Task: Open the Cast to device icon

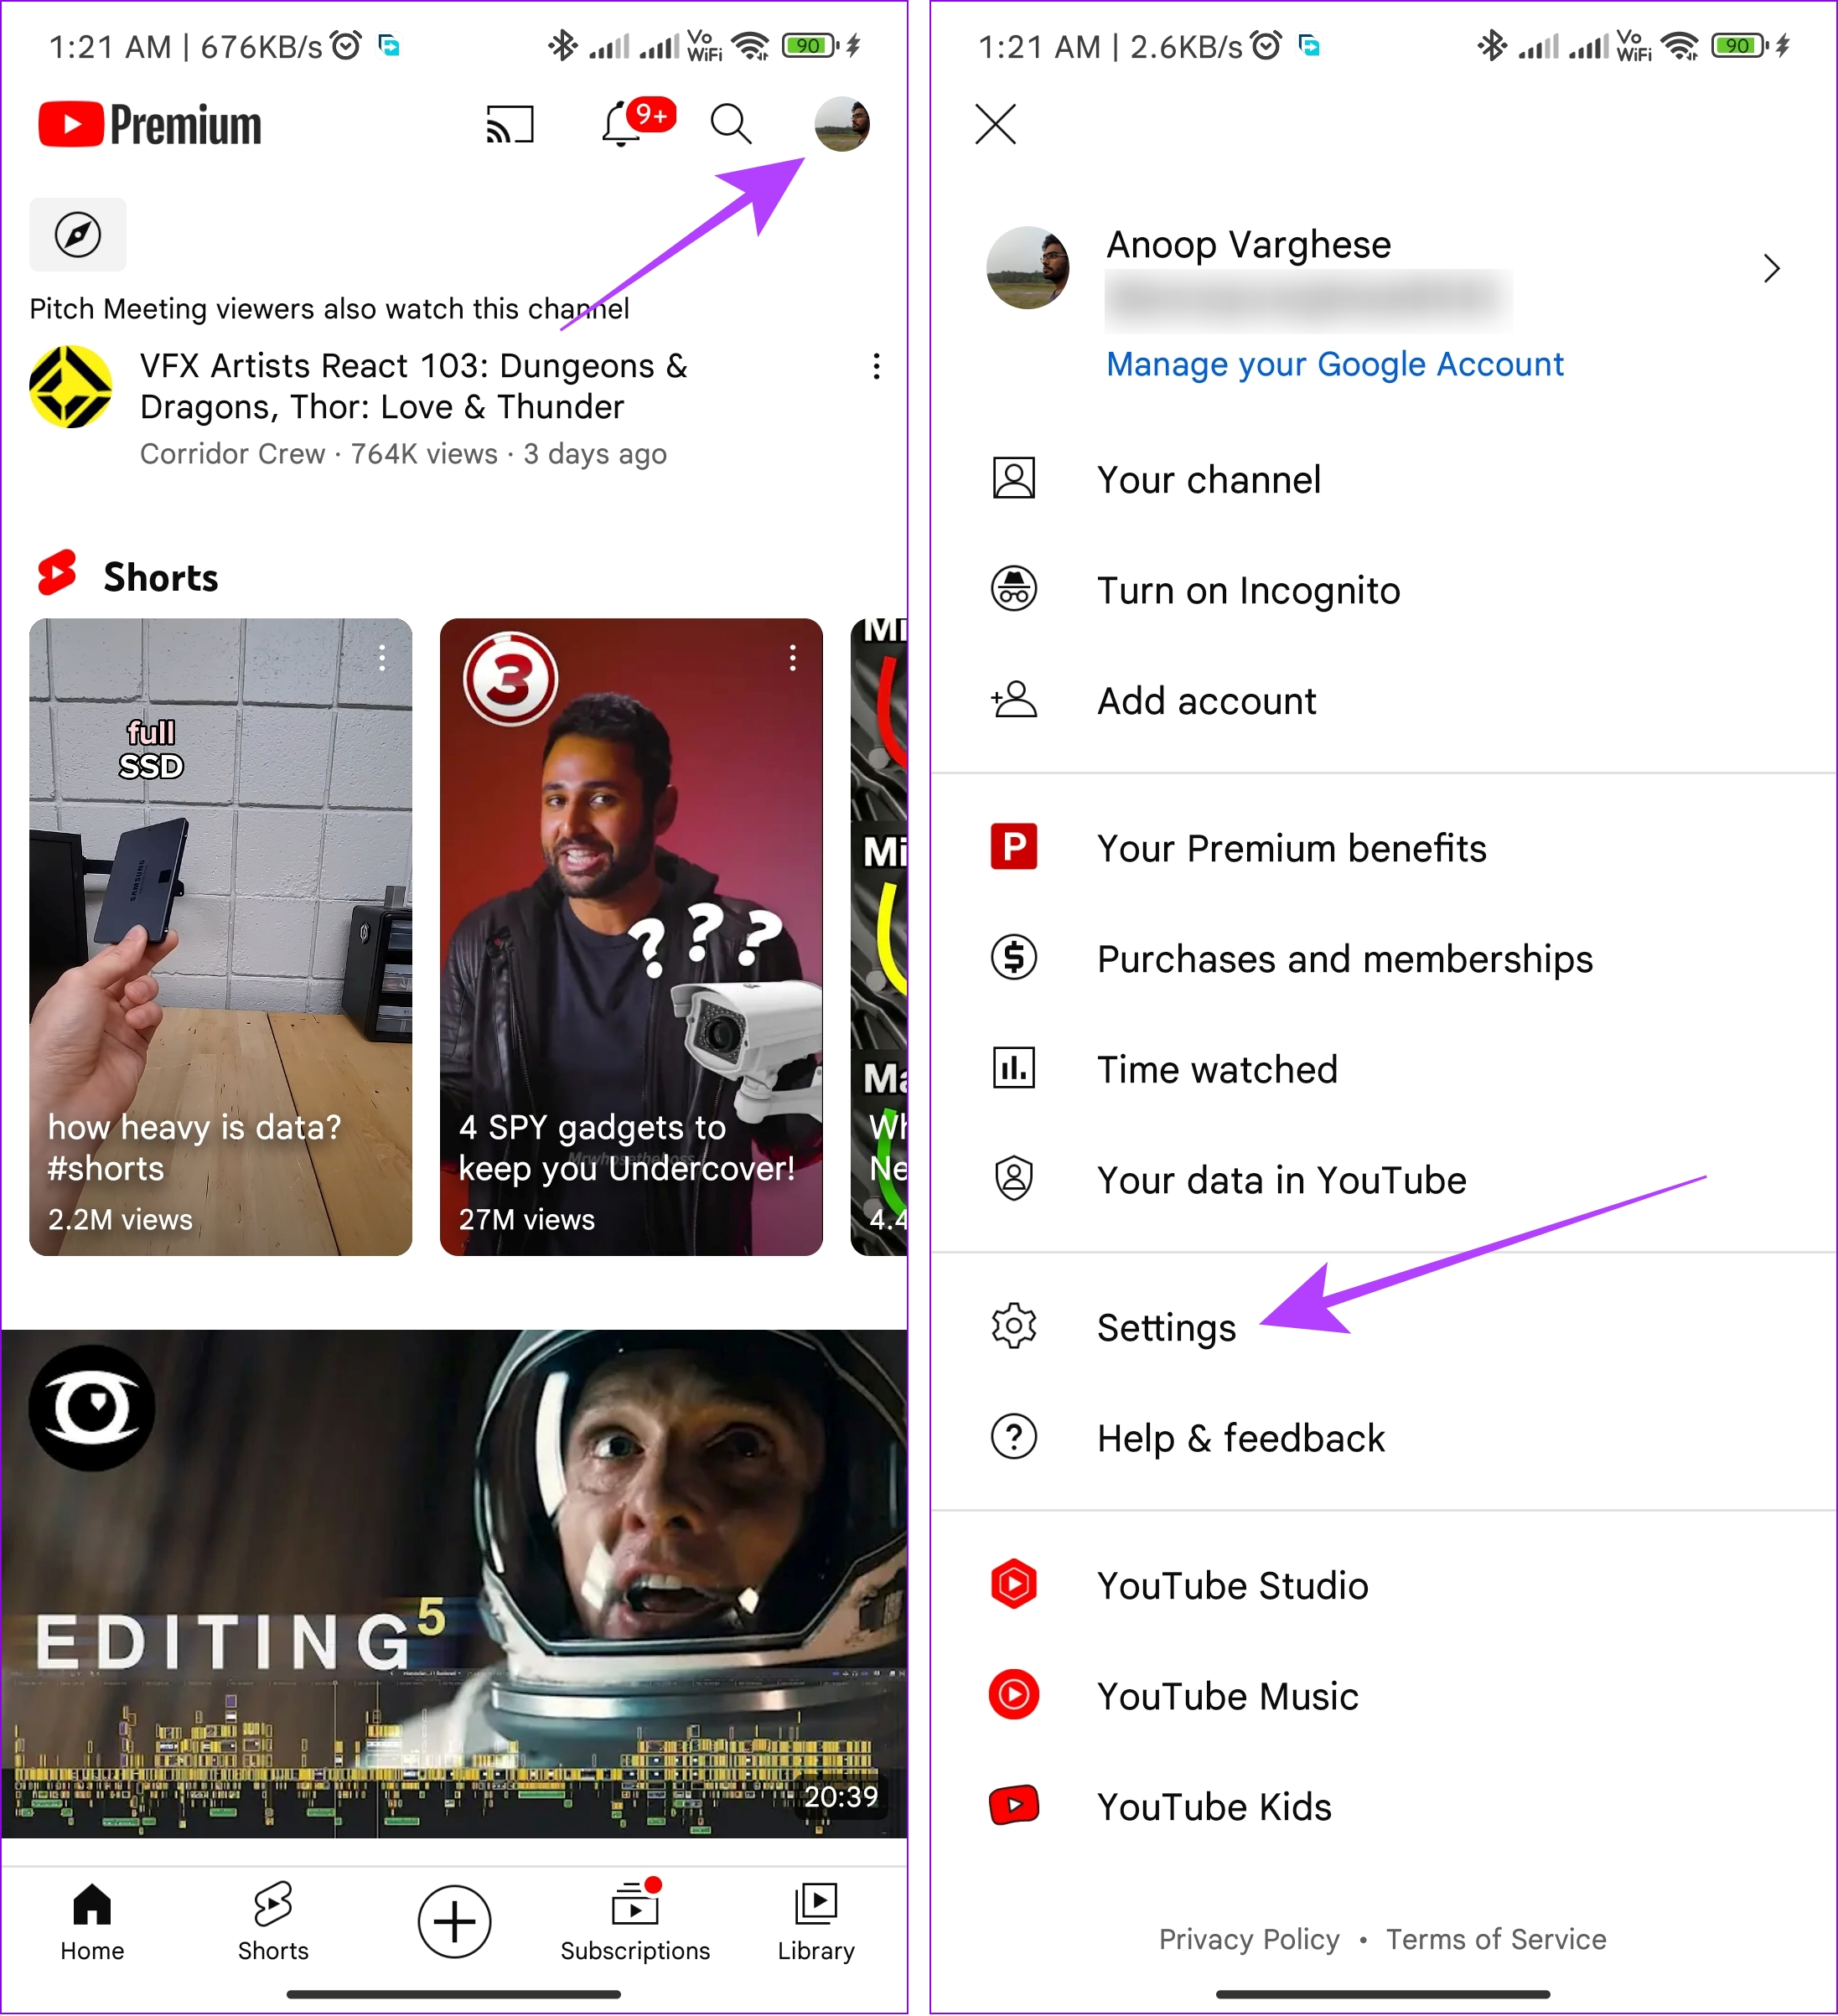Action: click(510, 125)
